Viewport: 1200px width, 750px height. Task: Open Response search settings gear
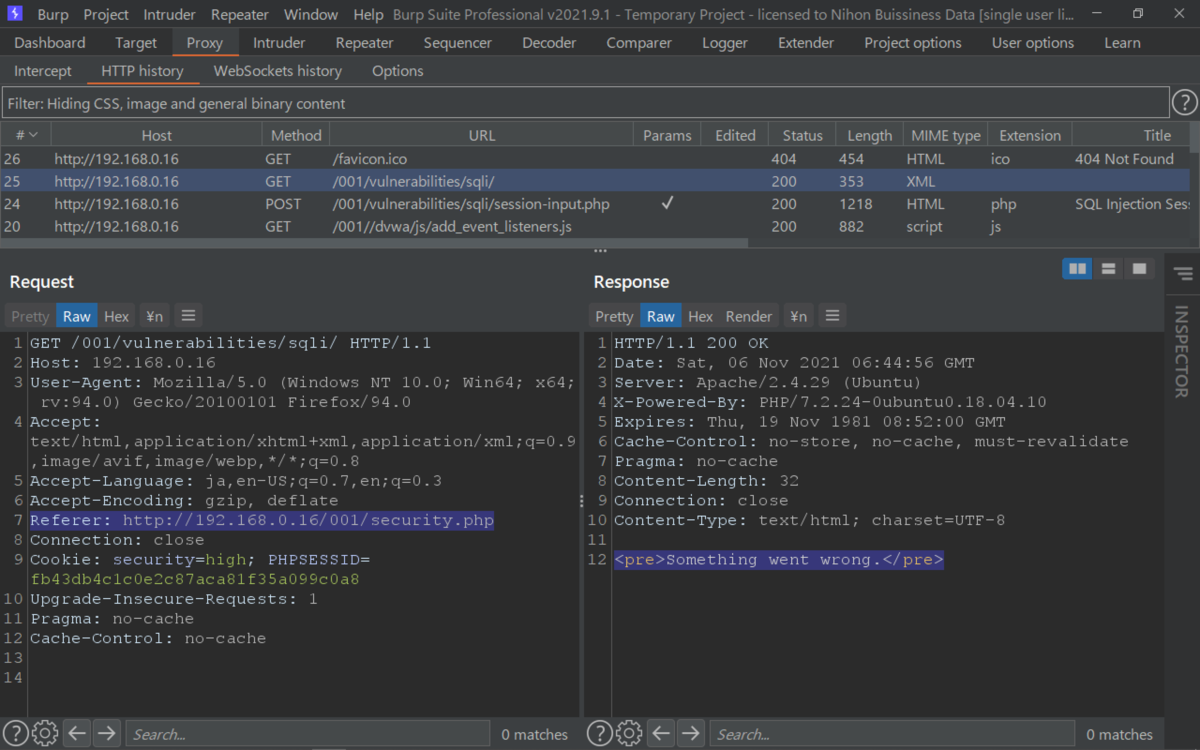(629, 733)
